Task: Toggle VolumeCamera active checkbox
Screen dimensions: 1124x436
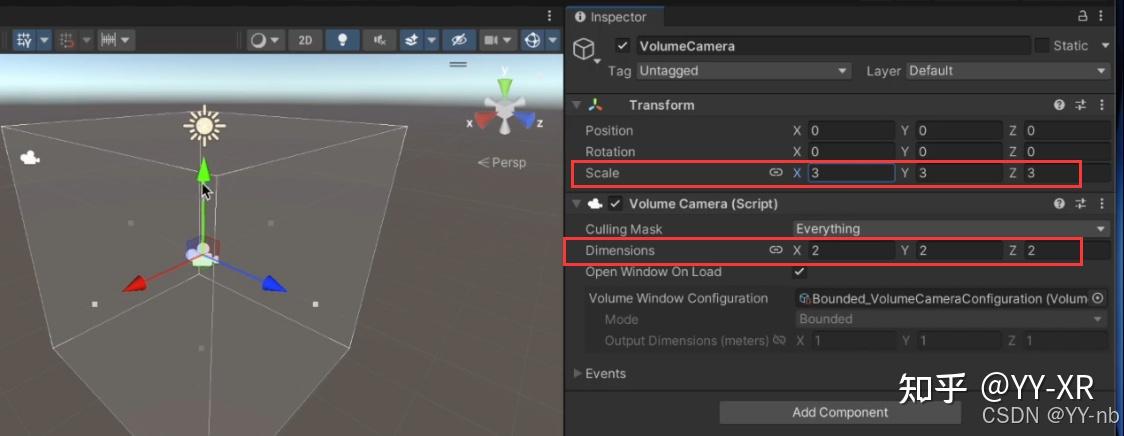Action: 623,46
